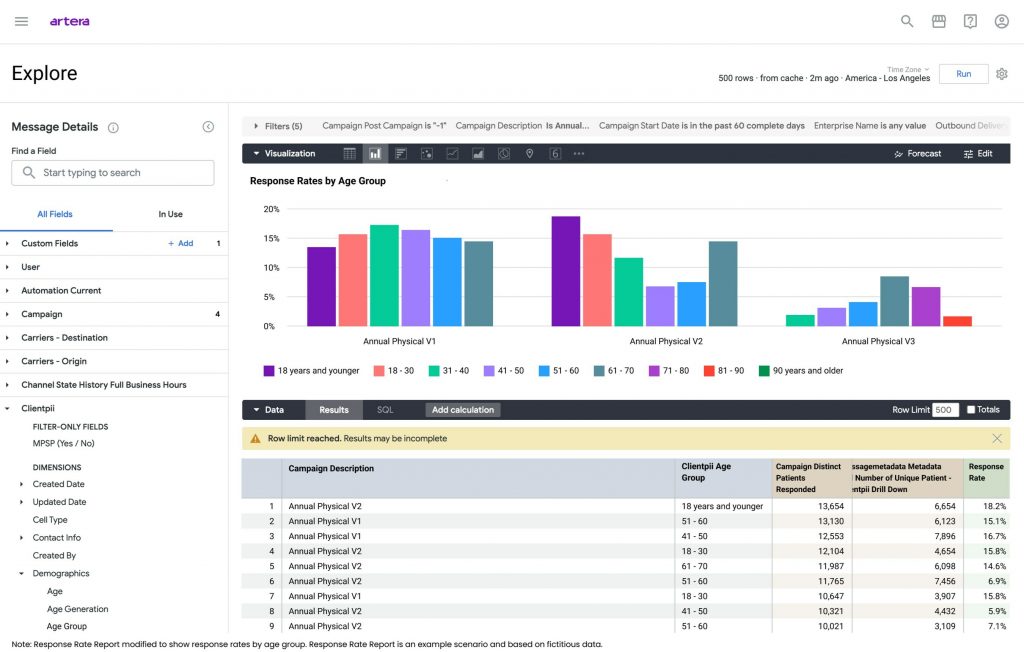Open the help icon in header
This screenshot has width=1024, height=652.
coord(970,22)
